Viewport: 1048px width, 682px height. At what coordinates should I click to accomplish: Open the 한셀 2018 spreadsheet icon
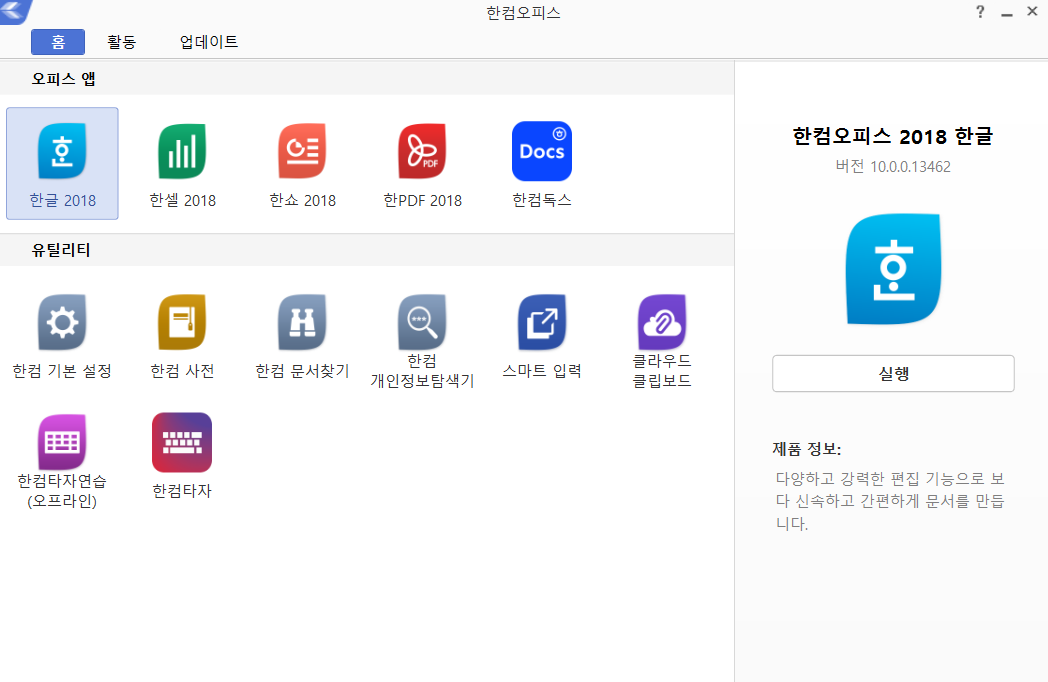(182, 151)
